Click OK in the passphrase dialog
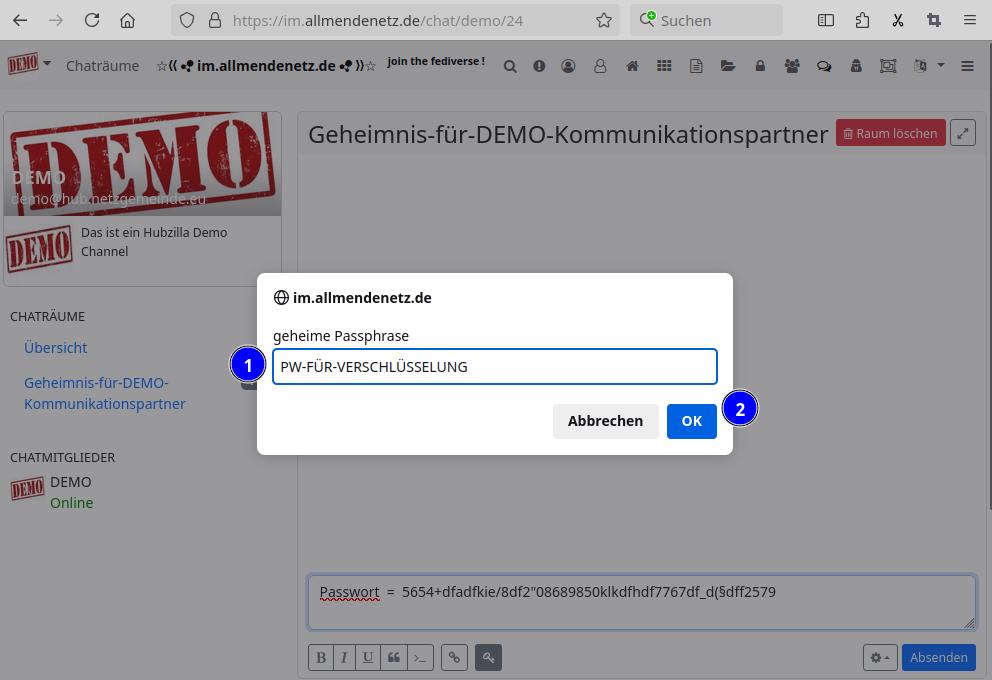 (691, 421)
